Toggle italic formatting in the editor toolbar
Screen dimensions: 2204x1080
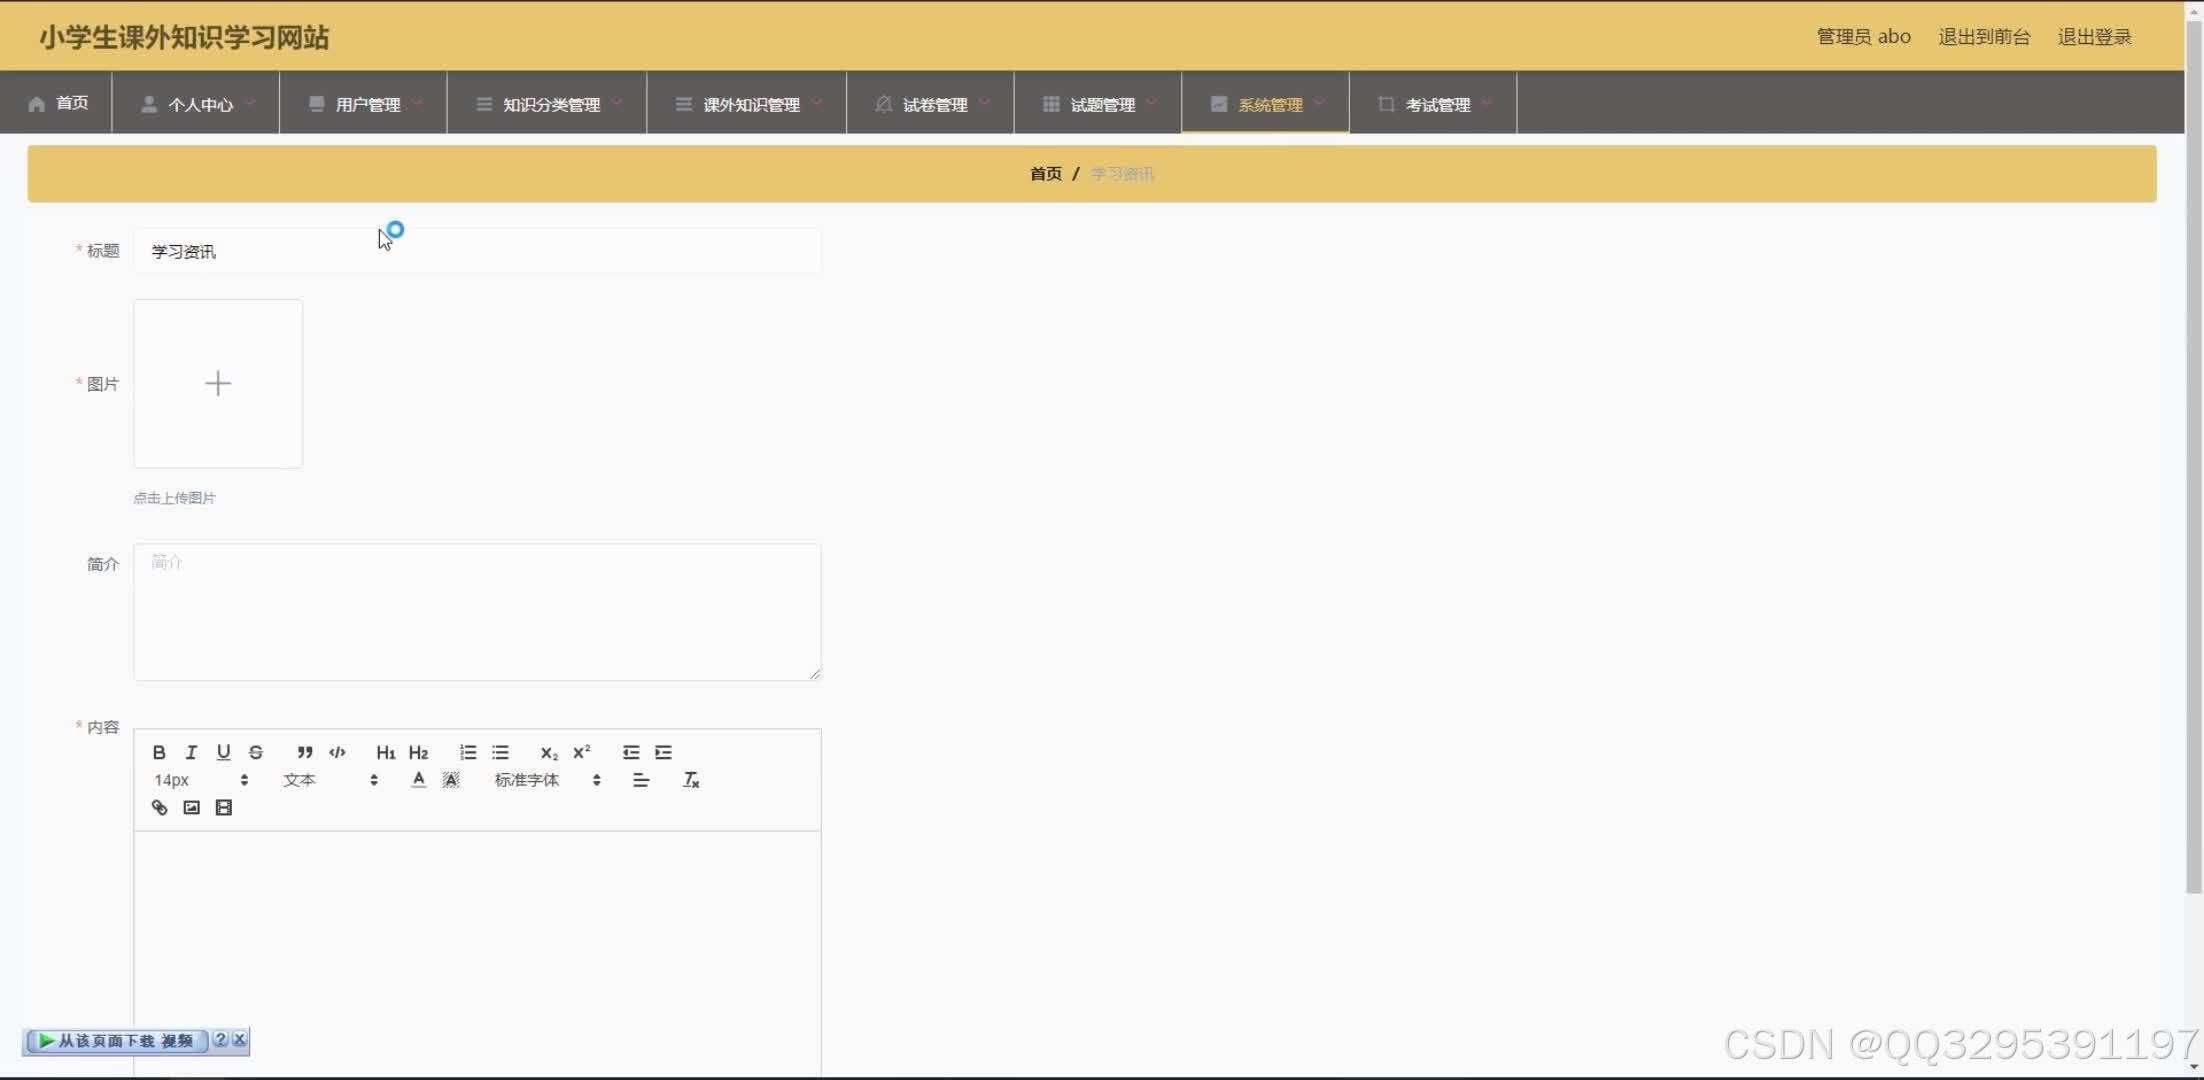coord(191,752)
